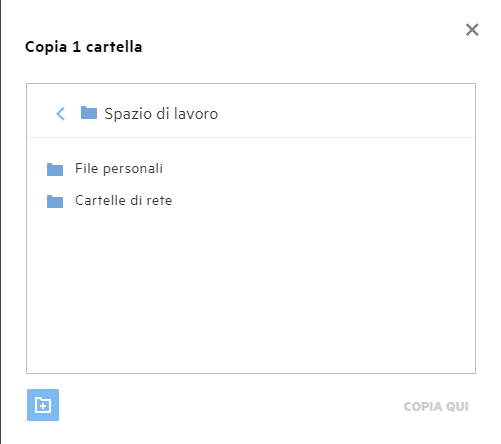This screenshot has width=501, height=444.
Task: Dismiss the dialog with the X icon
Action: coord(472,30)
